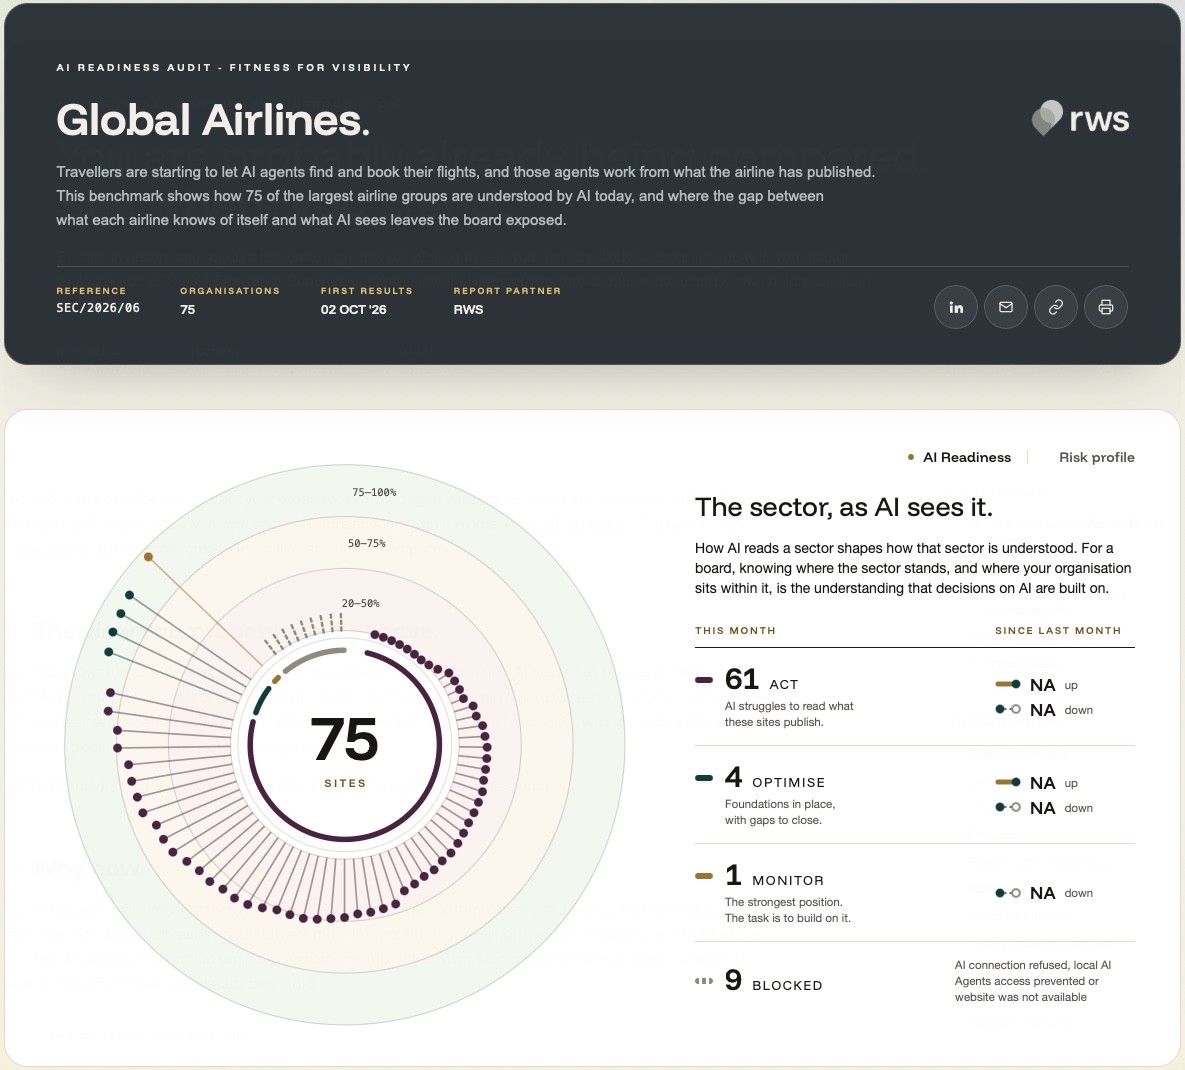
Task: Select the '4 OPTIMISE' category count
Action: click(775, 778)
